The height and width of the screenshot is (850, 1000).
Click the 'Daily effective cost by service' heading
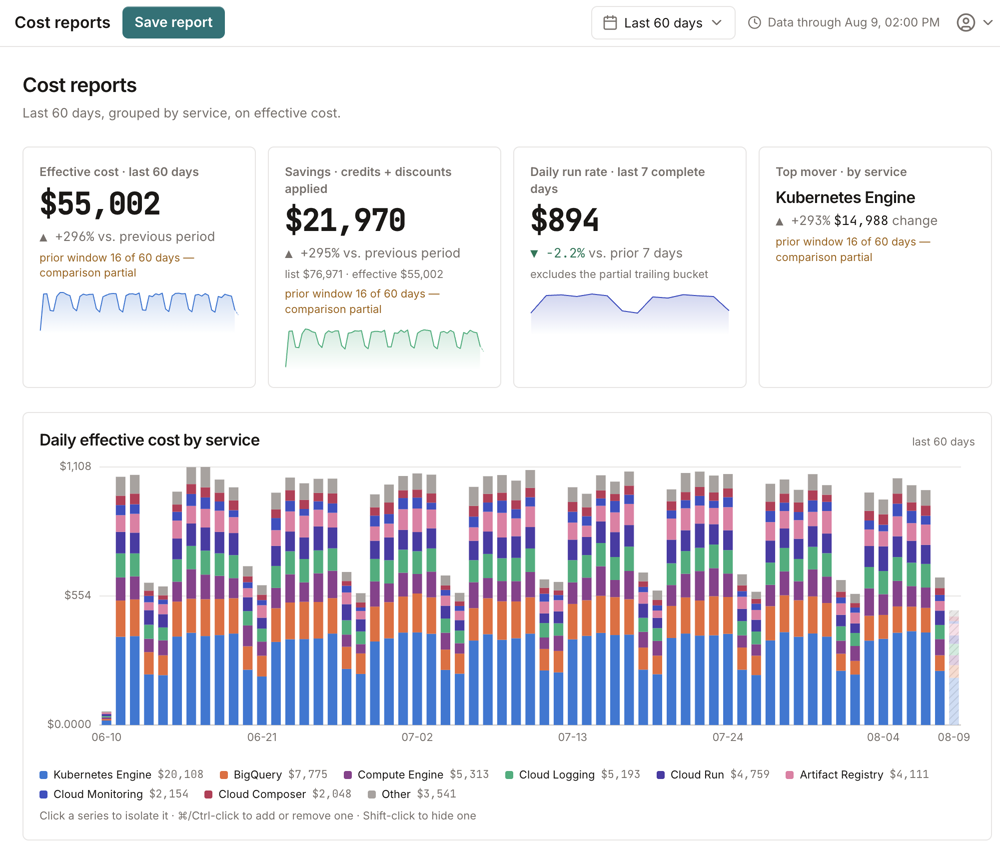[x=149, y=440]
